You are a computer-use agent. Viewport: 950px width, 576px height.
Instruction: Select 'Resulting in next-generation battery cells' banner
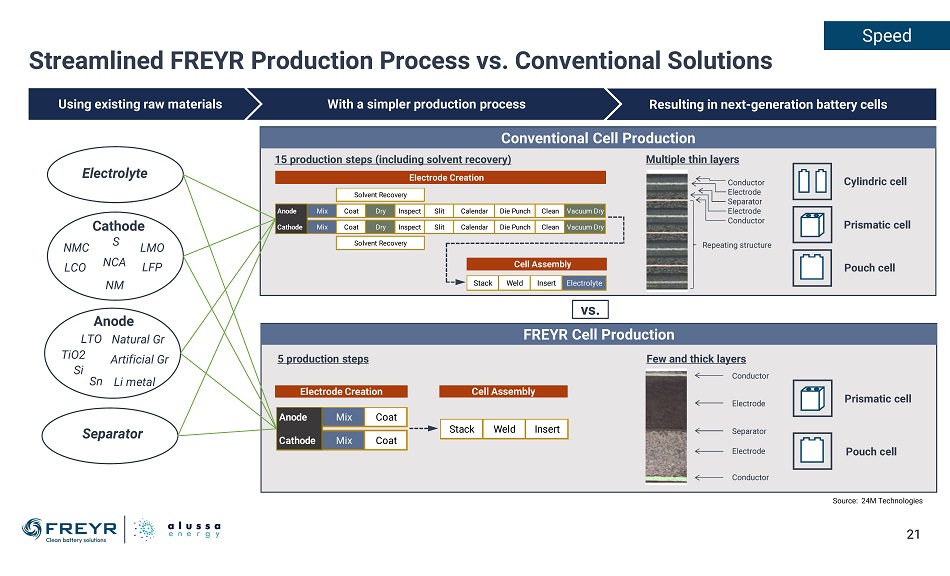(767, 104)
